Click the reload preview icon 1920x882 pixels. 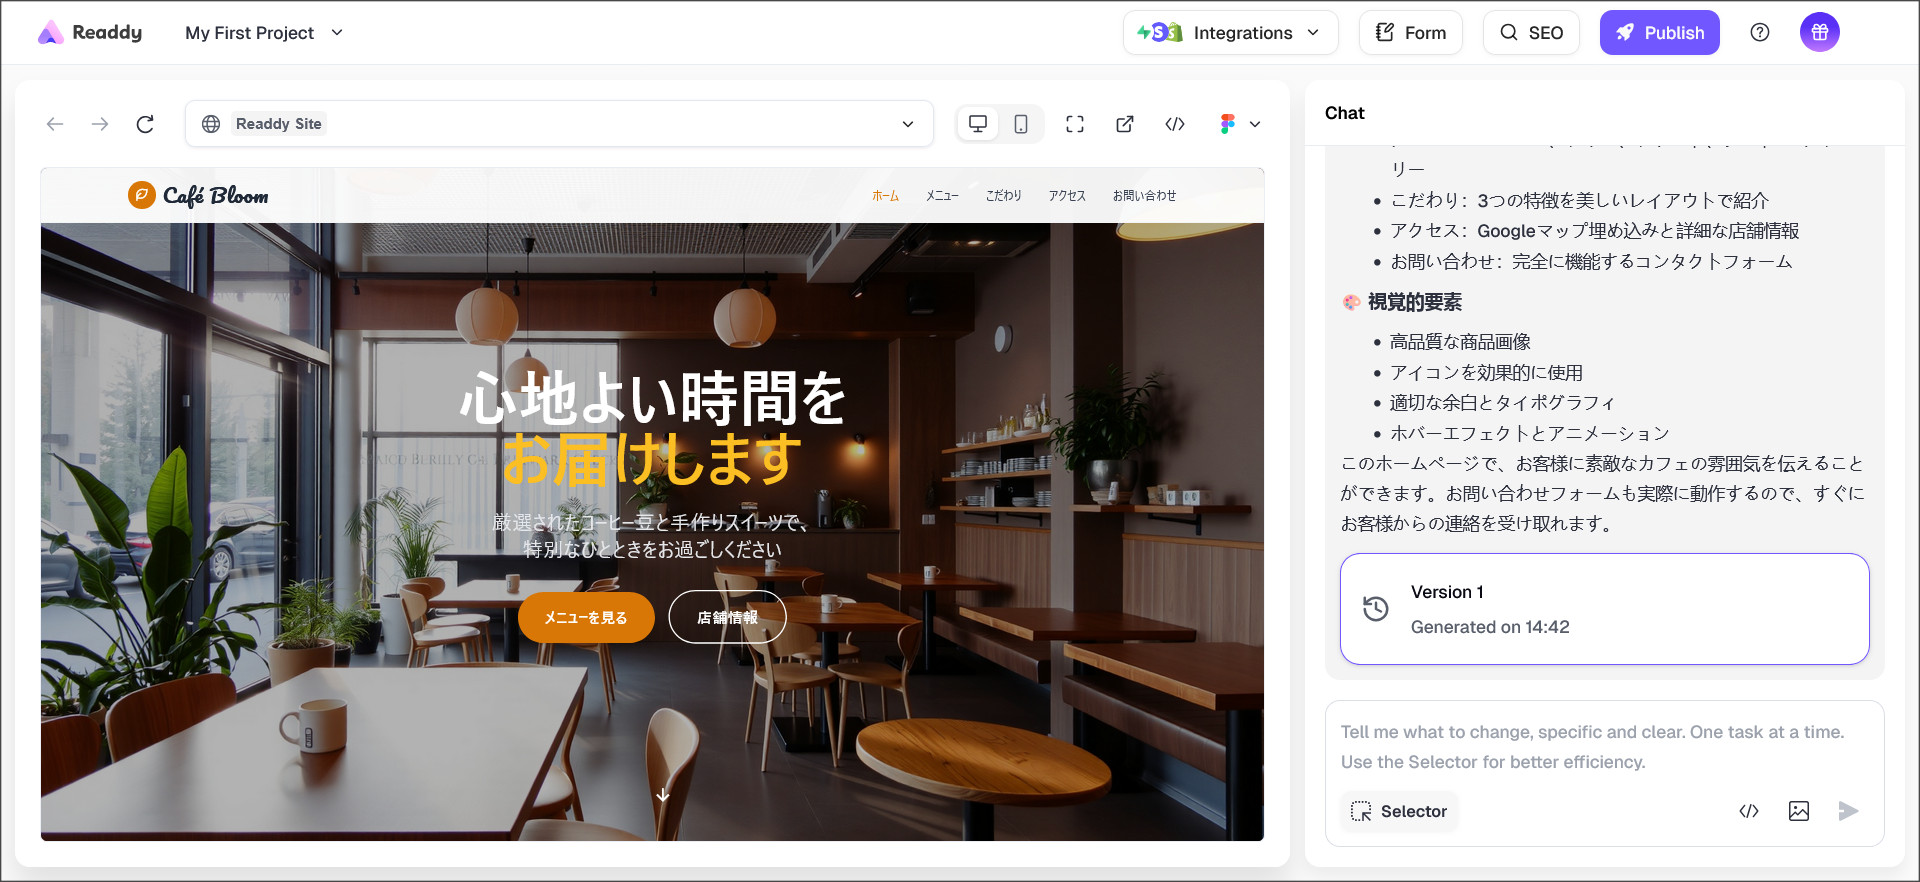145,124
